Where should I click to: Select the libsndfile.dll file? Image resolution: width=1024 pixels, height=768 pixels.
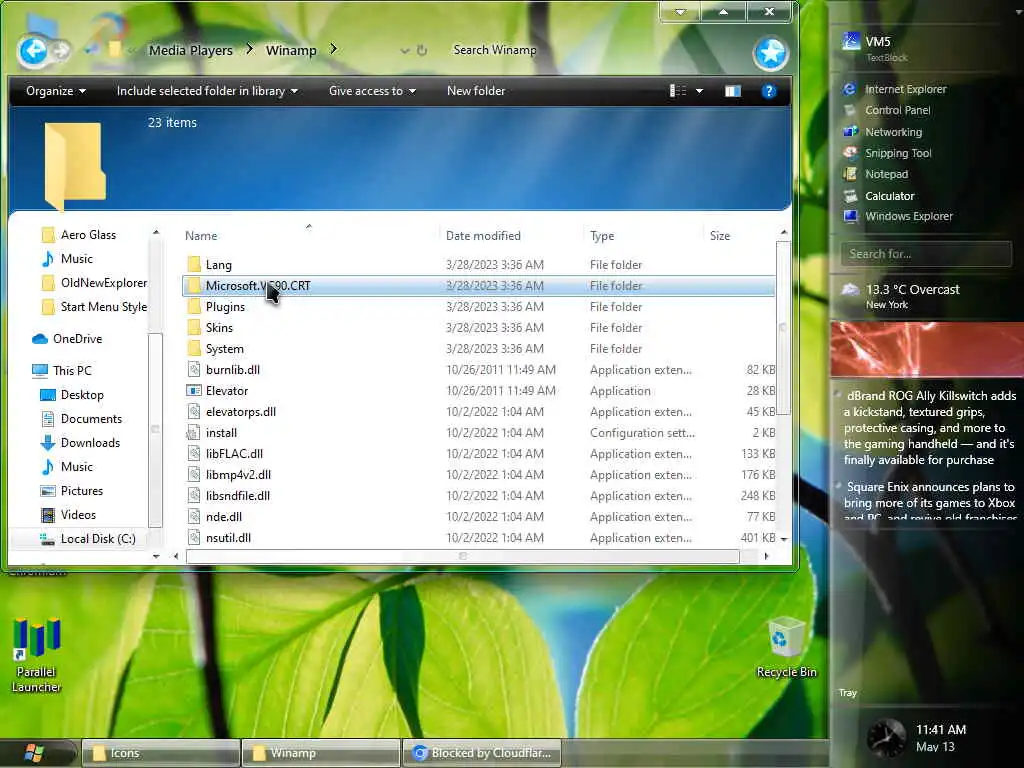(238, 495)
